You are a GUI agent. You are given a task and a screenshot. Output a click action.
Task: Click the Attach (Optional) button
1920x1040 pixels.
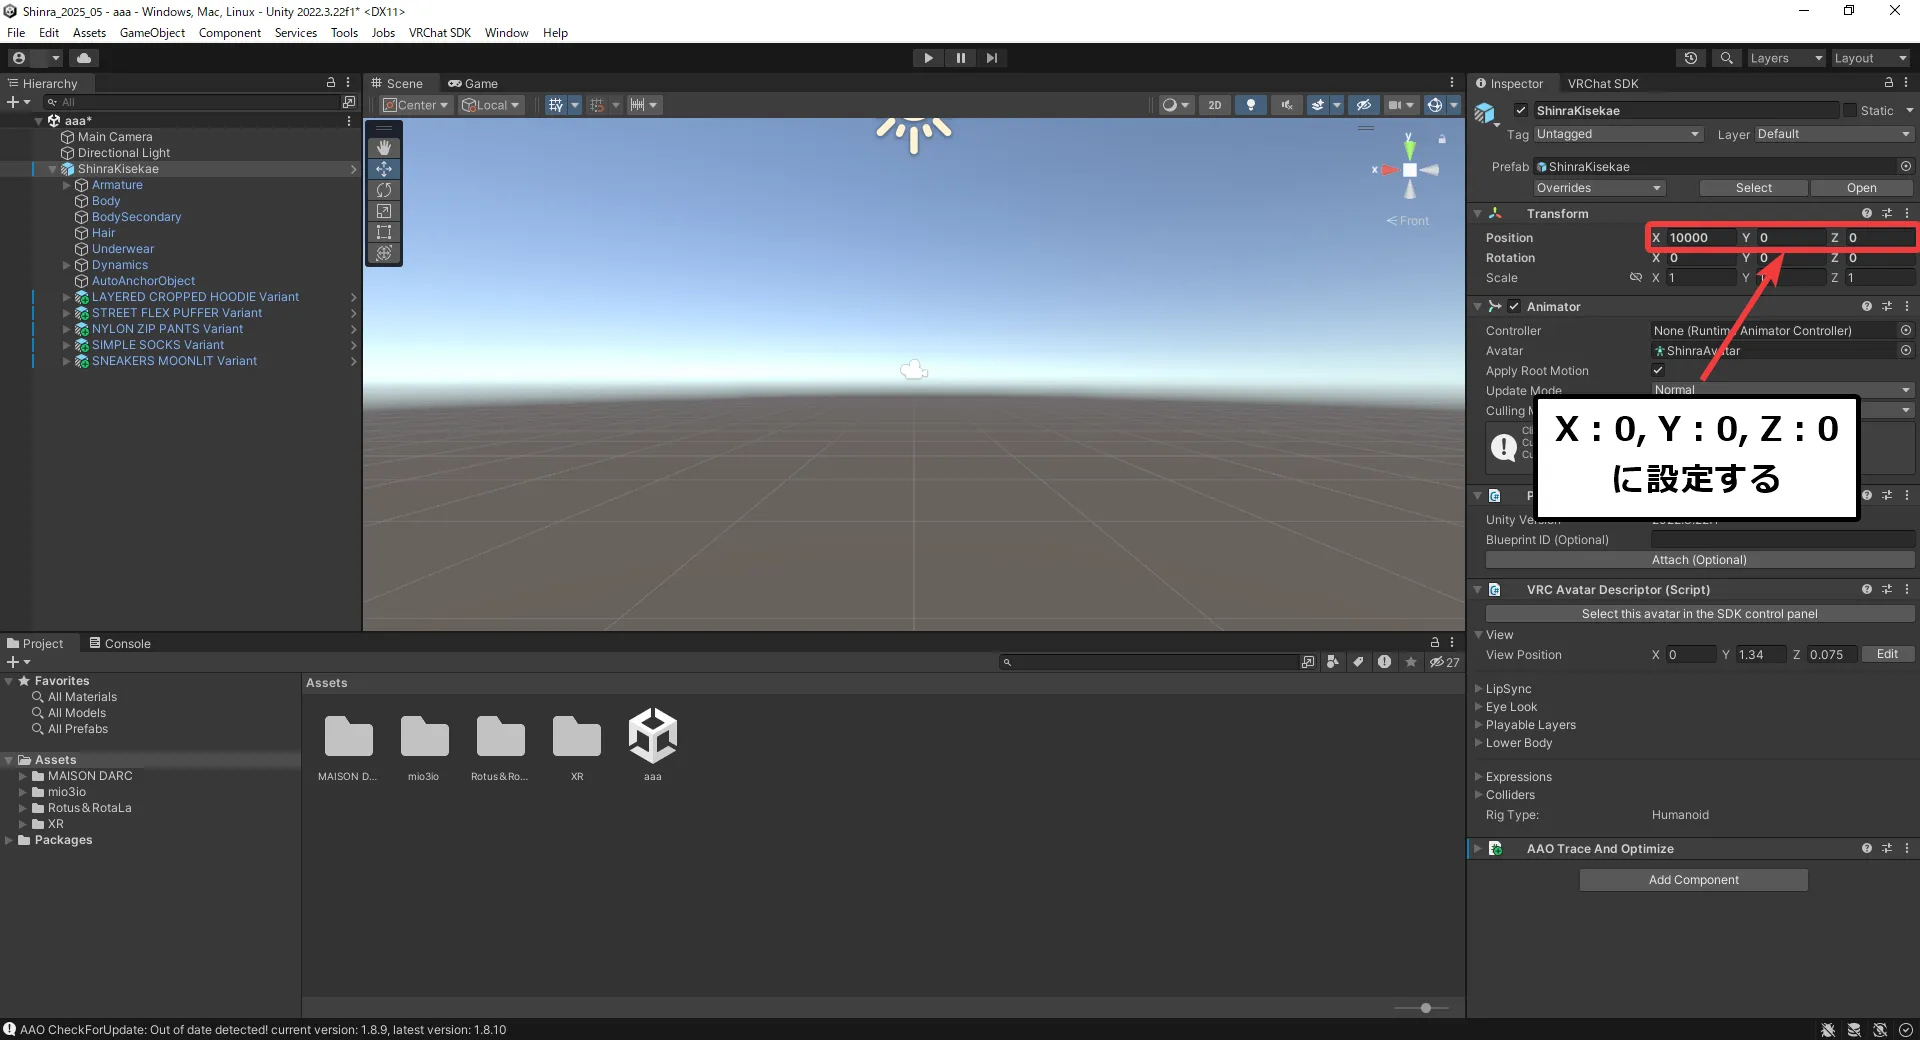pyautogui.click(x=1699, y=560)
